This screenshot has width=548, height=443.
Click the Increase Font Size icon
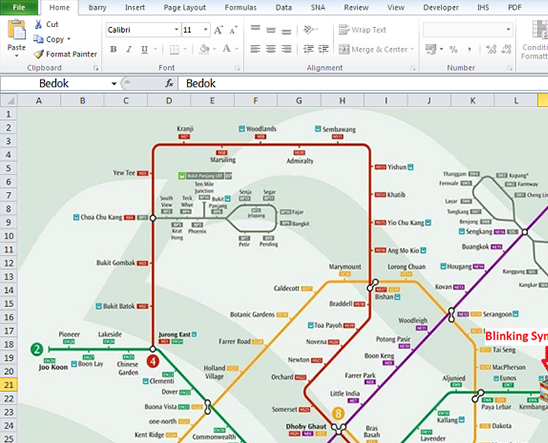(x=218, y=30)
